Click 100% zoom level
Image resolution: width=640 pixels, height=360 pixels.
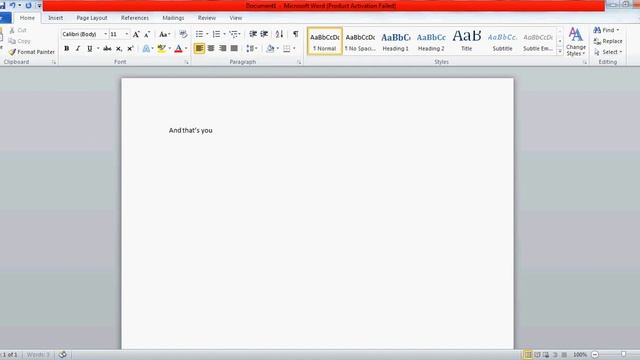pos(580,355)
